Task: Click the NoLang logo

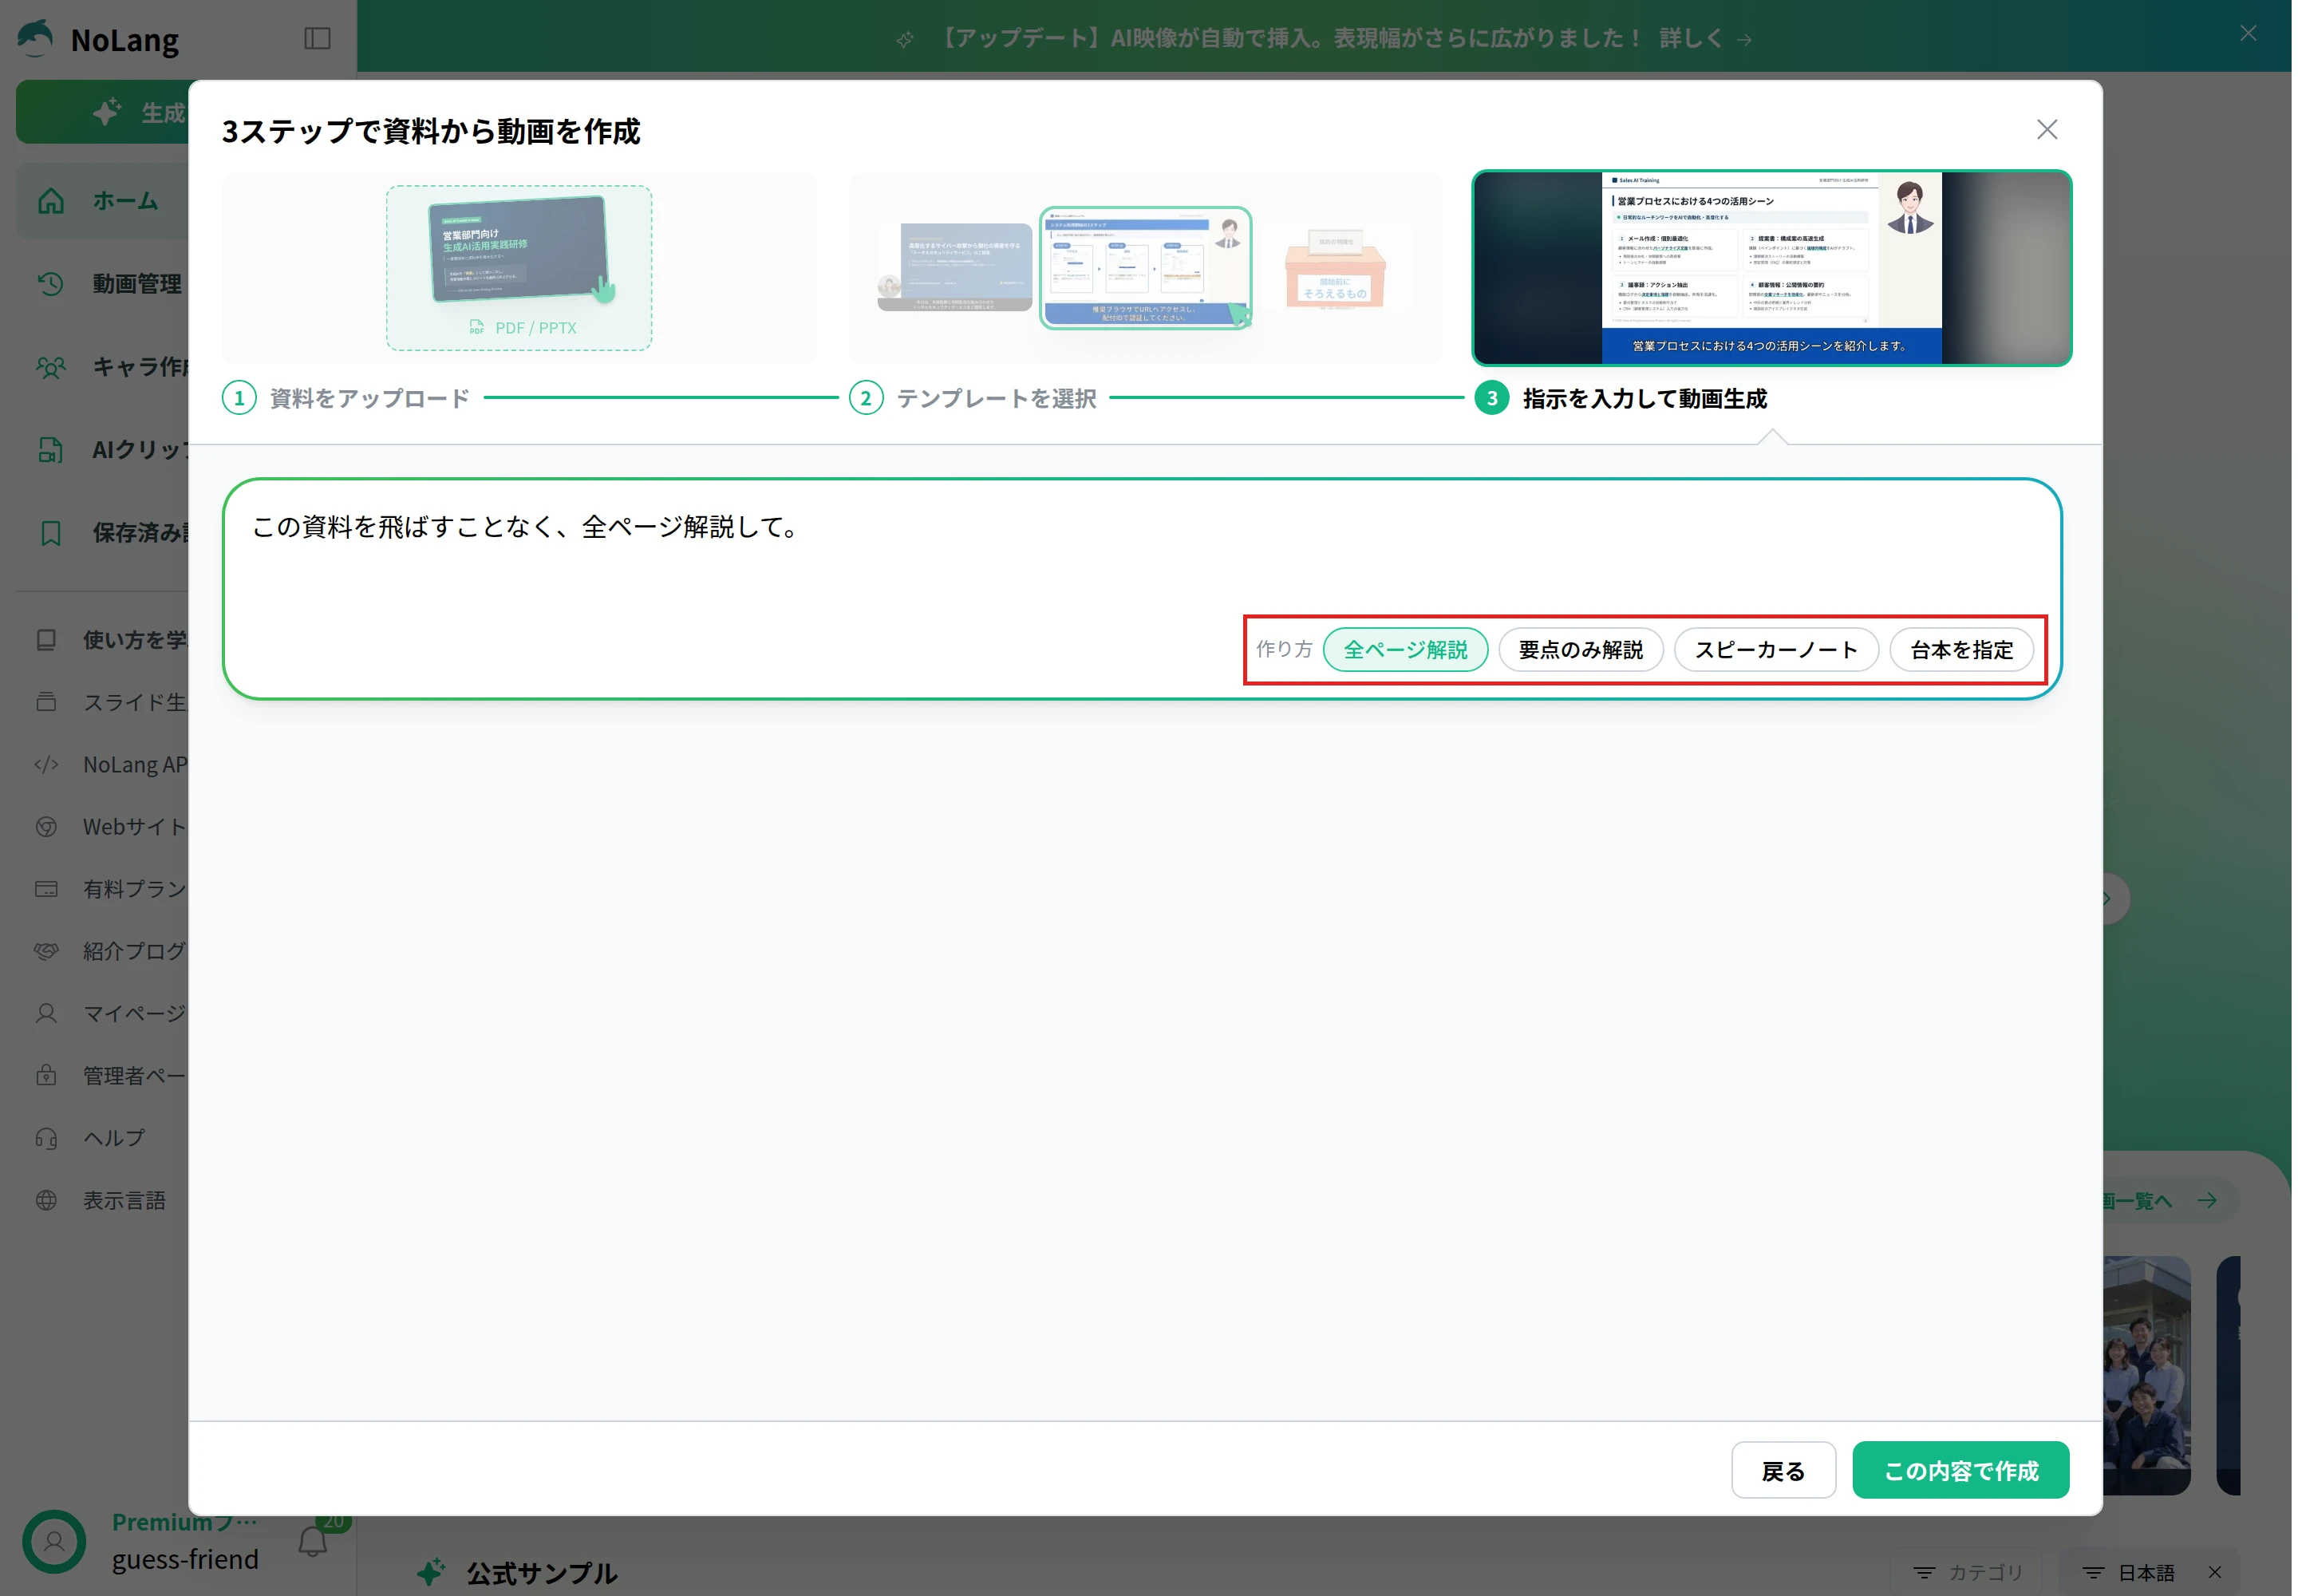Action: pyautogui.click(x=98, y=39)
